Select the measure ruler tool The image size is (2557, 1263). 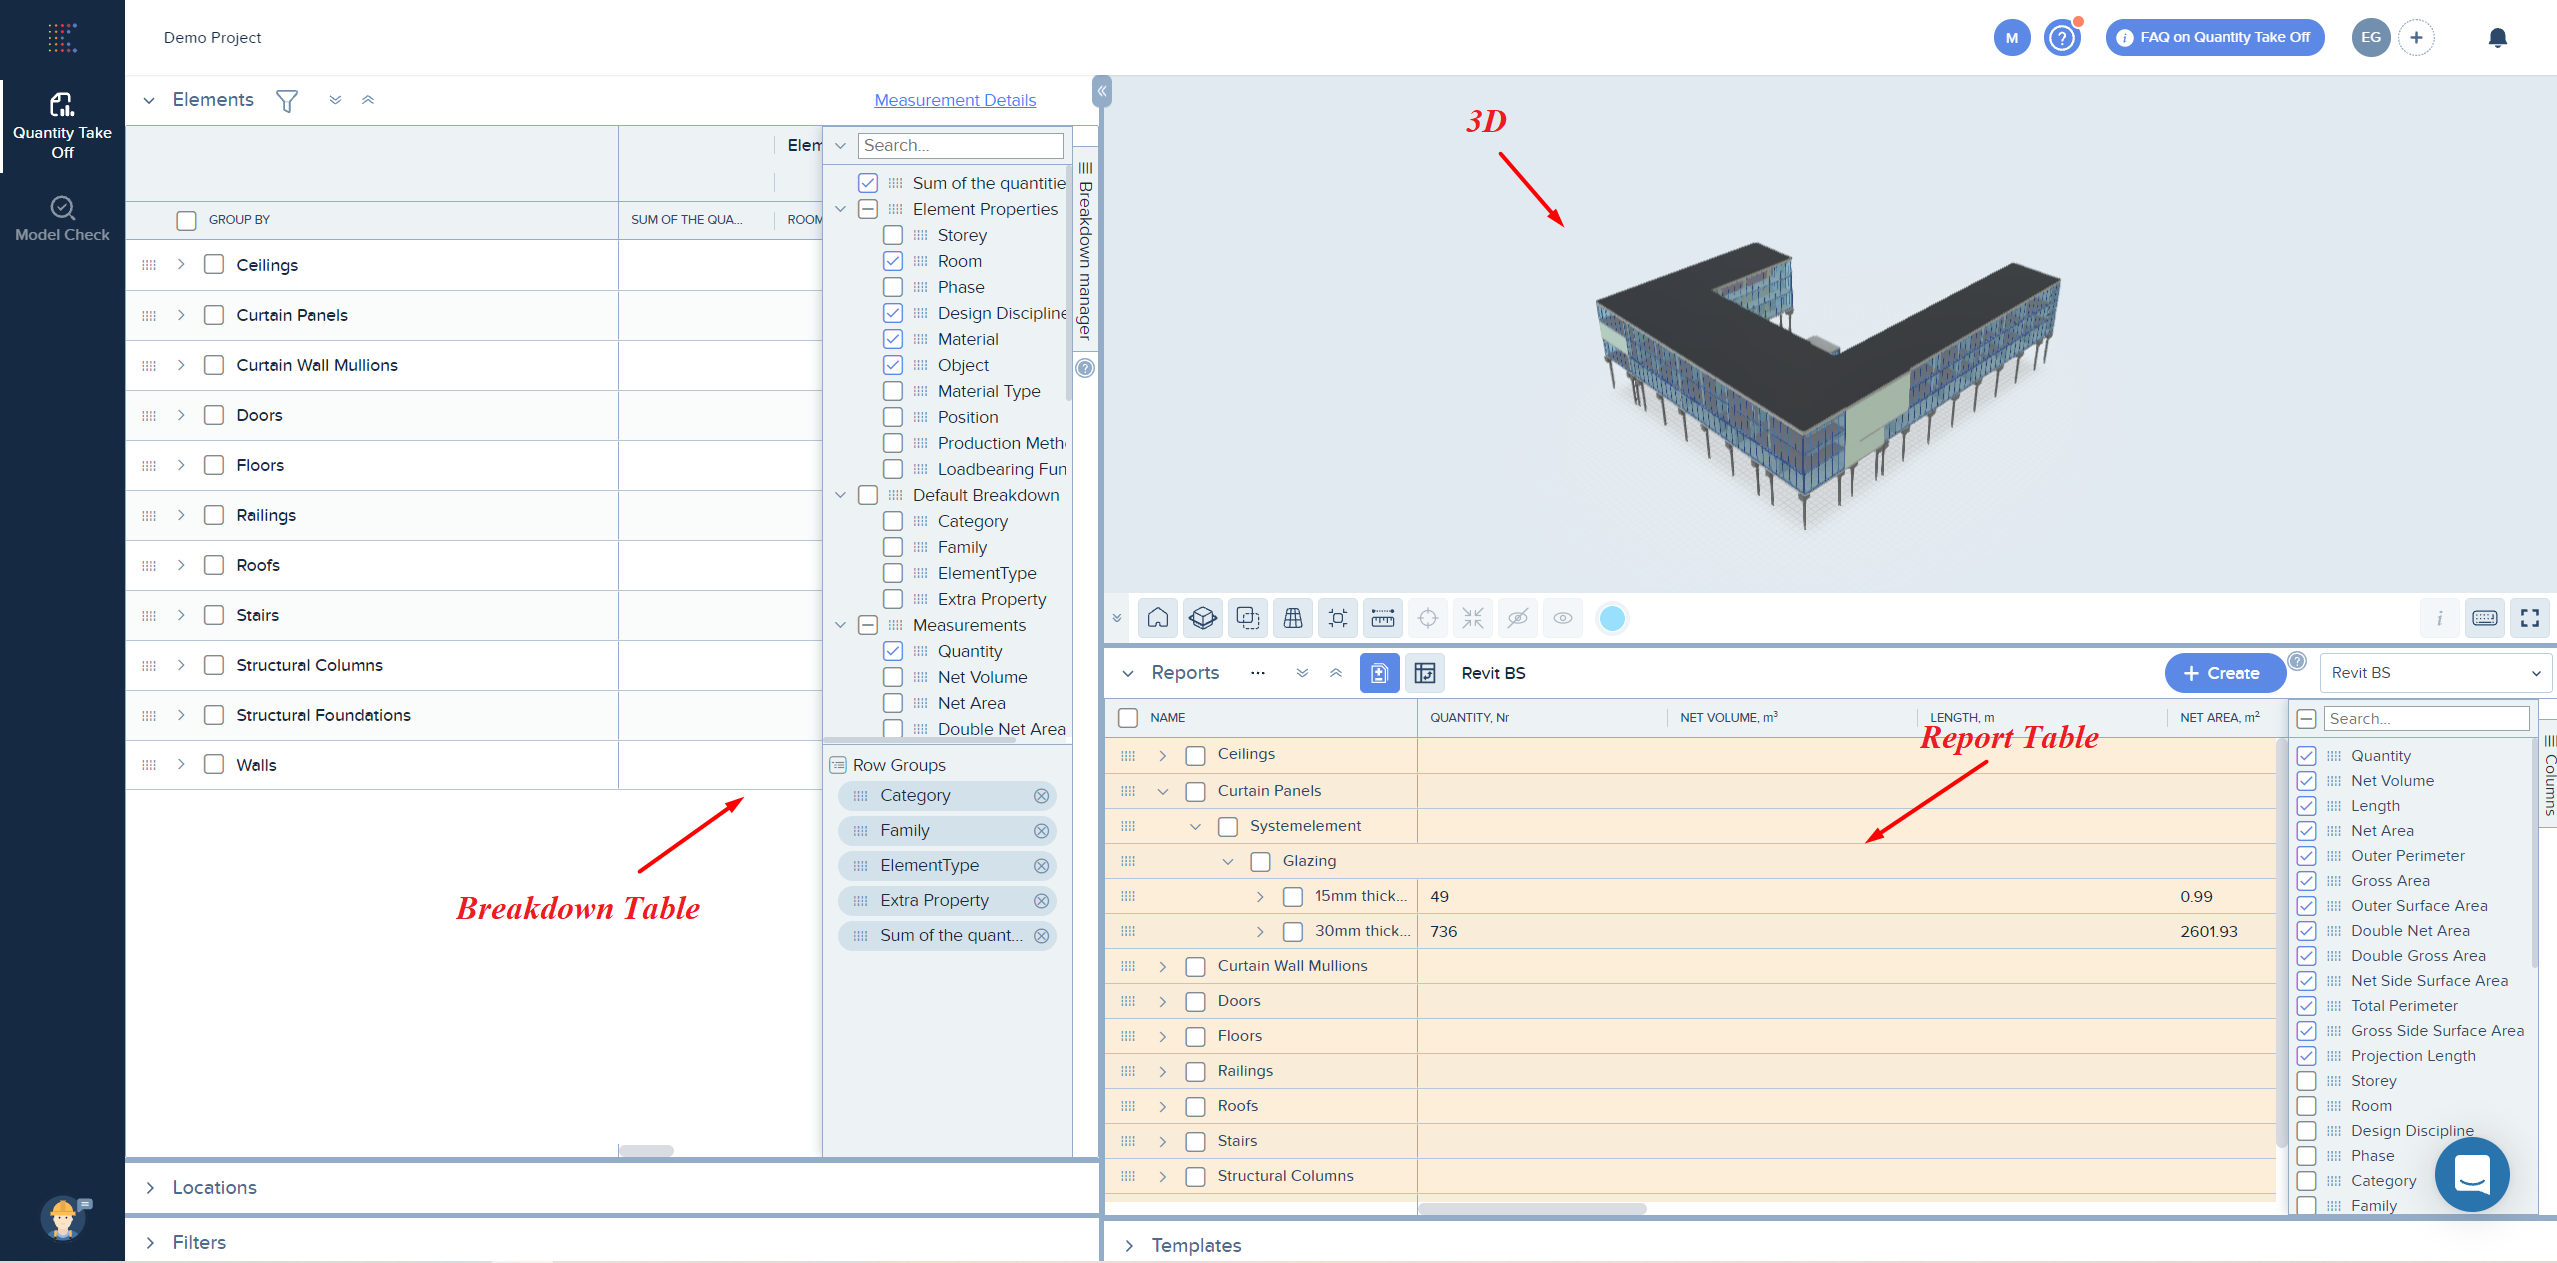(1383, 618)
